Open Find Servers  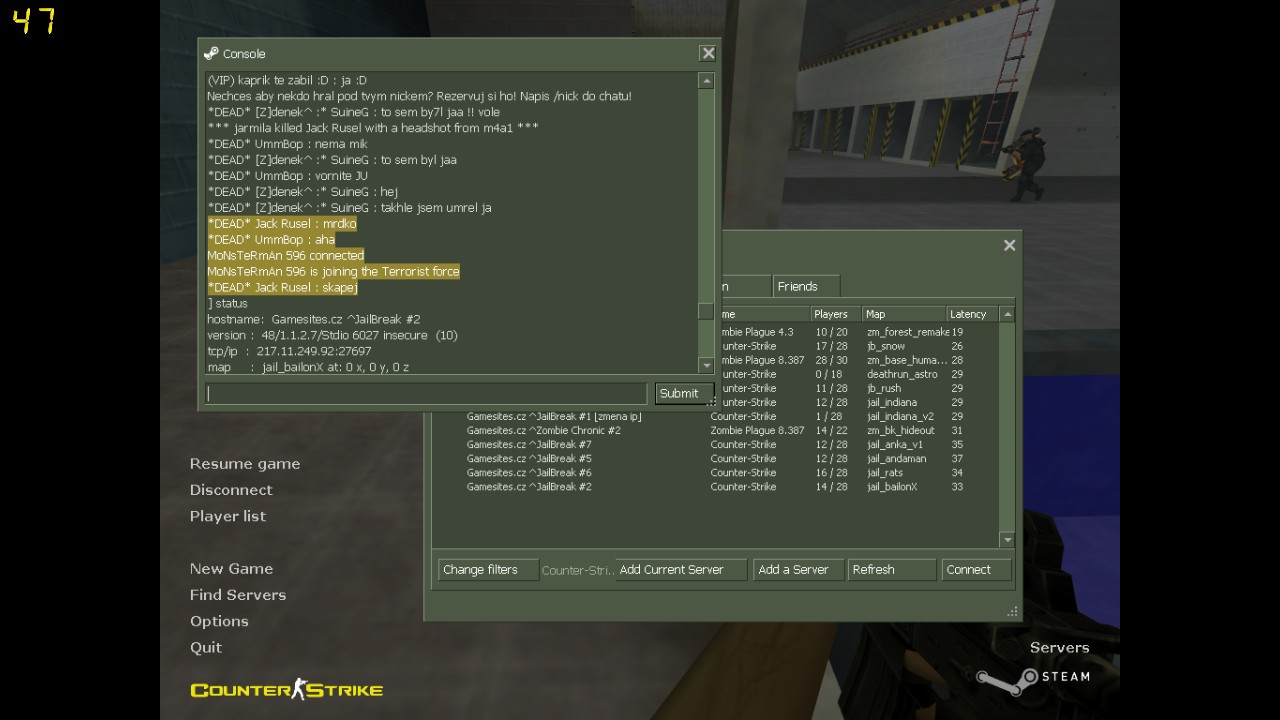[238, 594]
